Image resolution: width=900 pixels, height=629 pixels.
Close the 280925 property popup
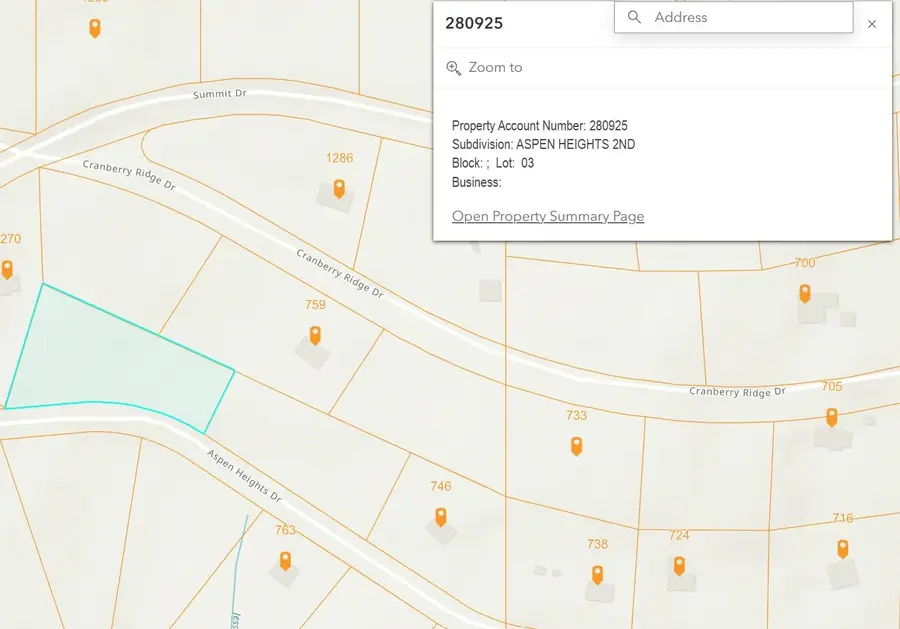[872, 24]
